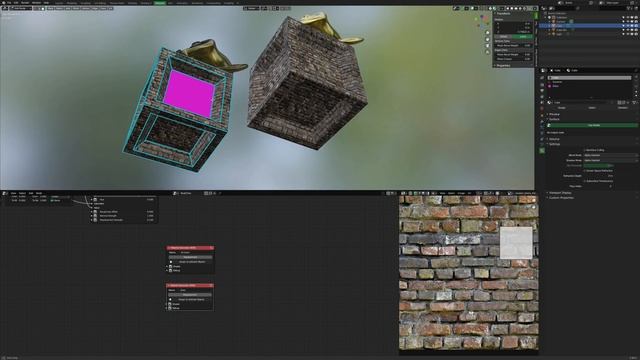Open the Object Data properties tab
This screenshot has width=640, height=360.
(x=542, y=144)
